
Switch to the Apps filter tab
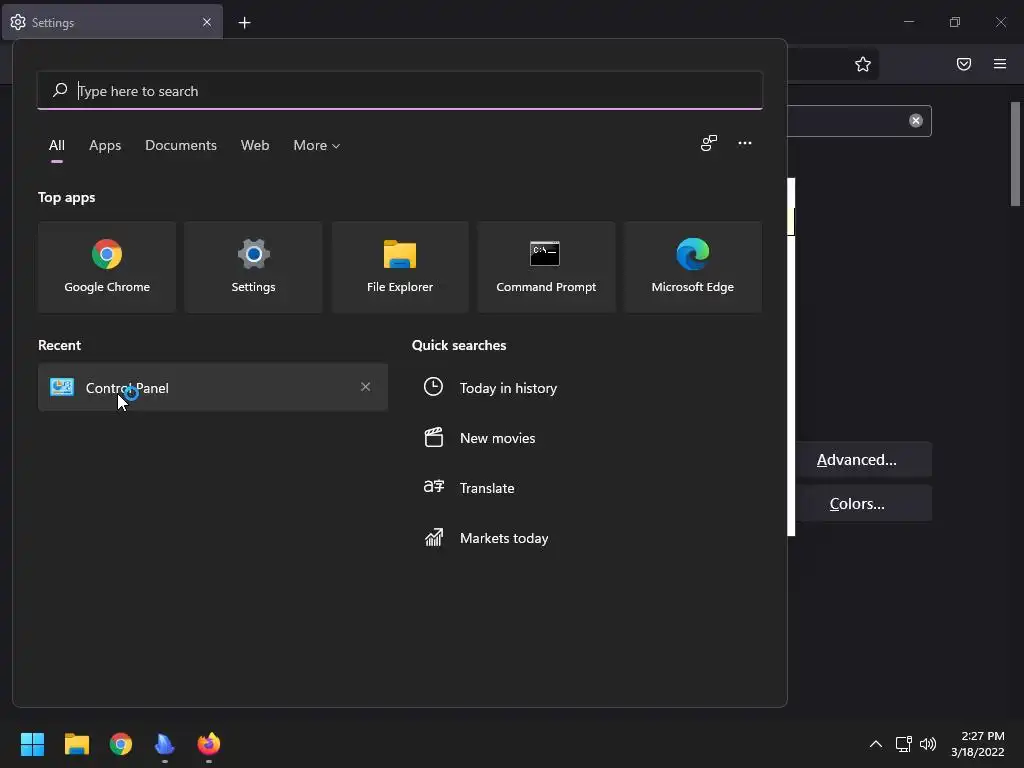(105, 146)
